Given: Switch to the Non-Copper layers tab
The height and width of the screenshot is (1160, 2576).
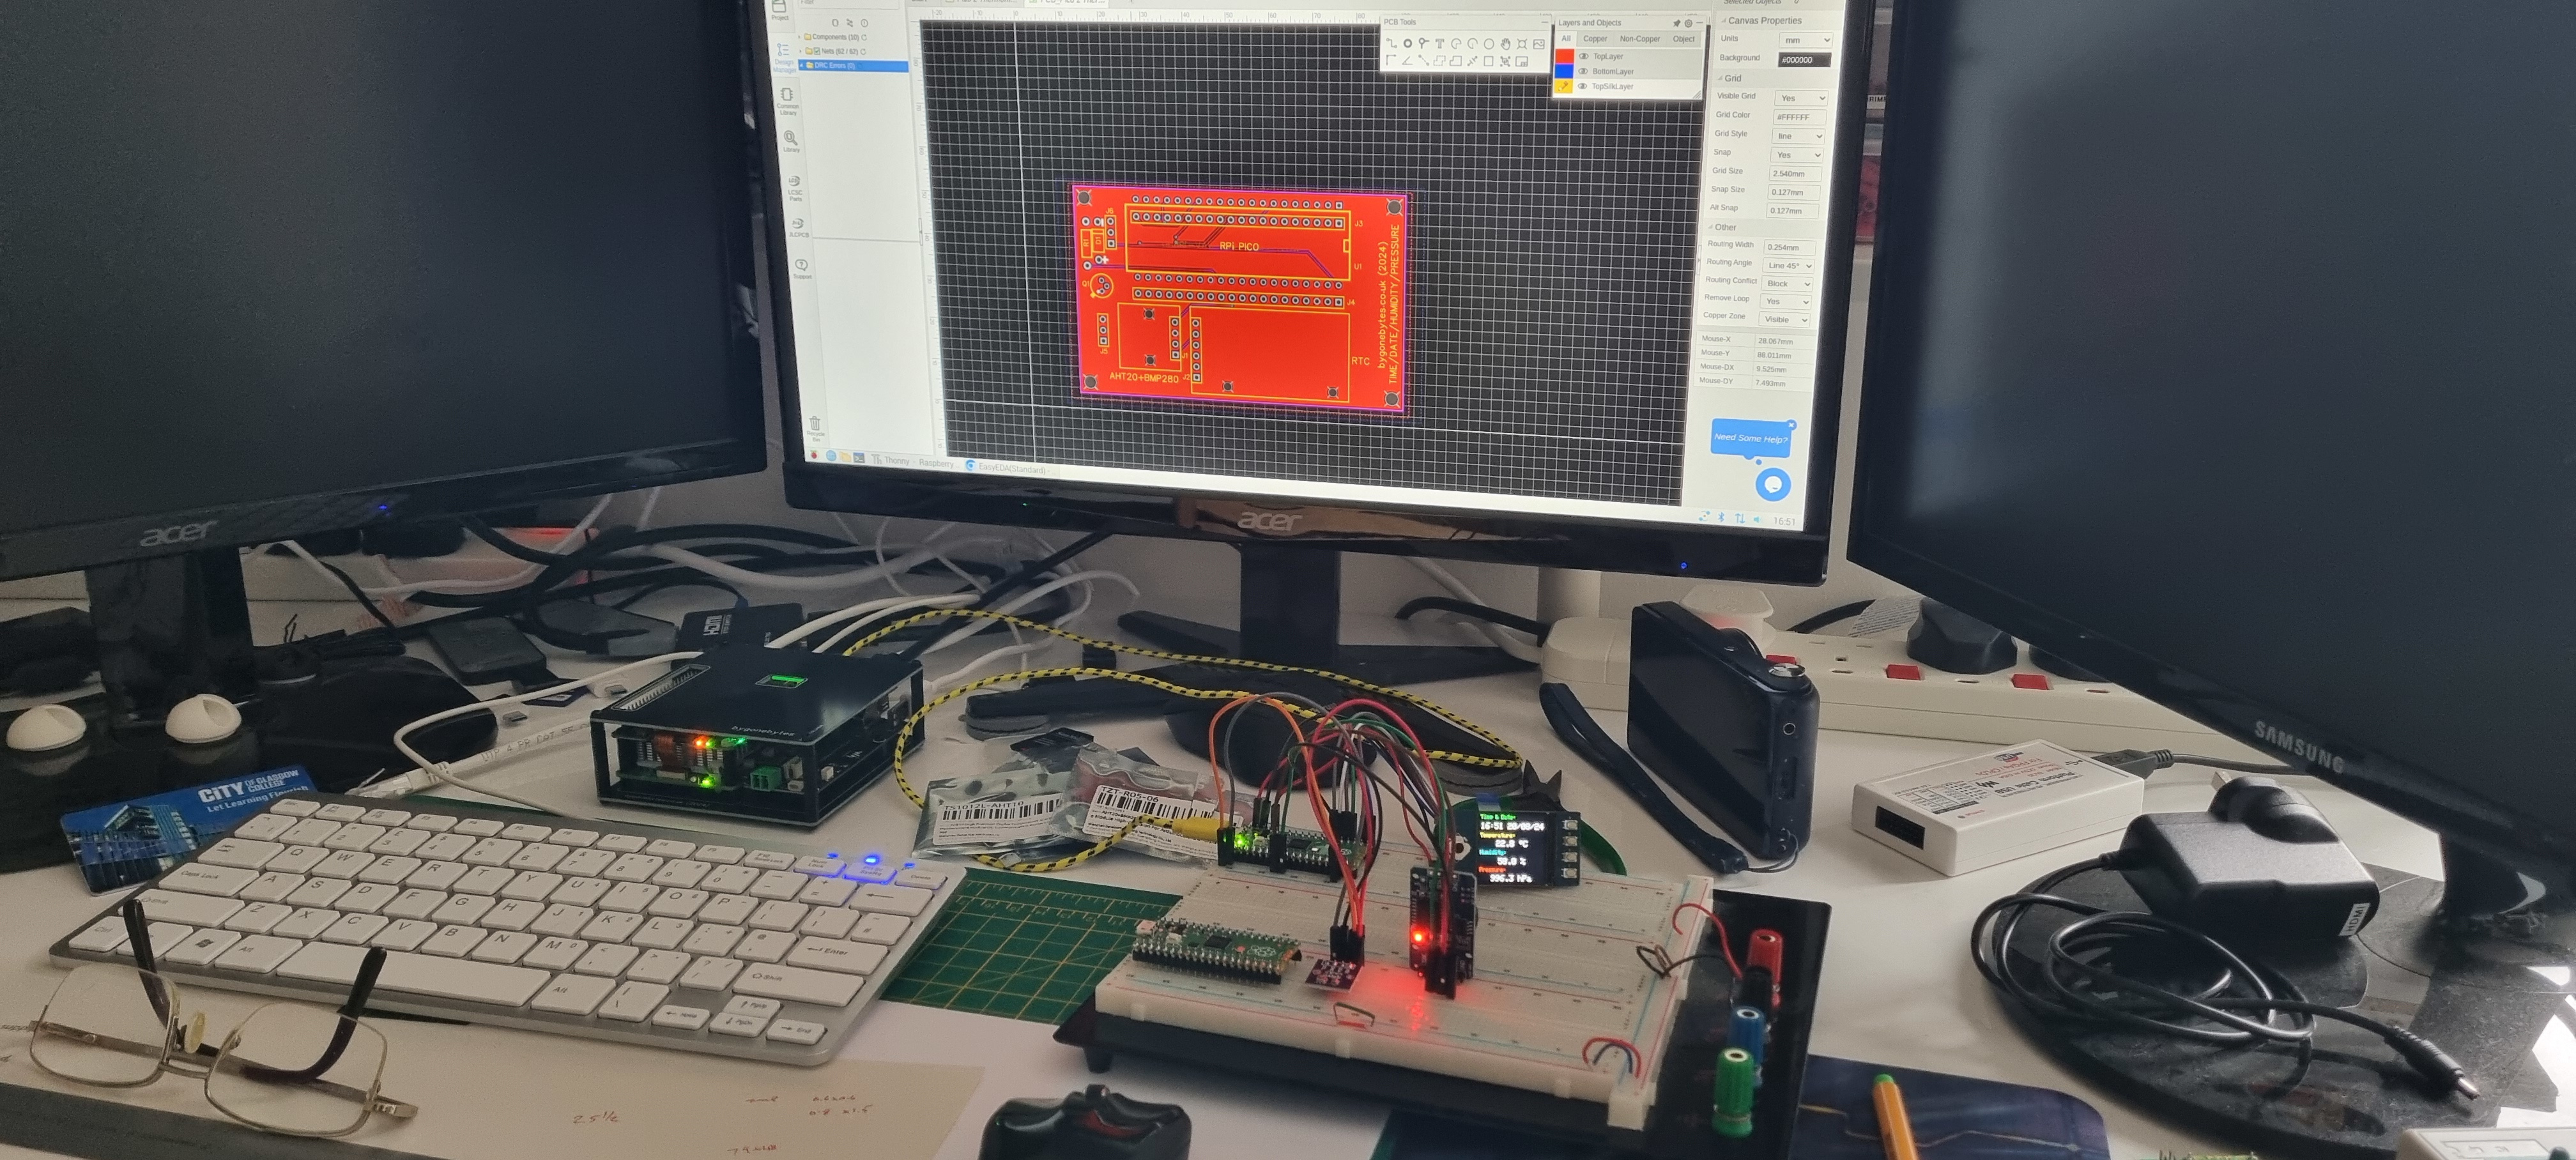Looking at the screenshot, I should (x=1640, y=39).
